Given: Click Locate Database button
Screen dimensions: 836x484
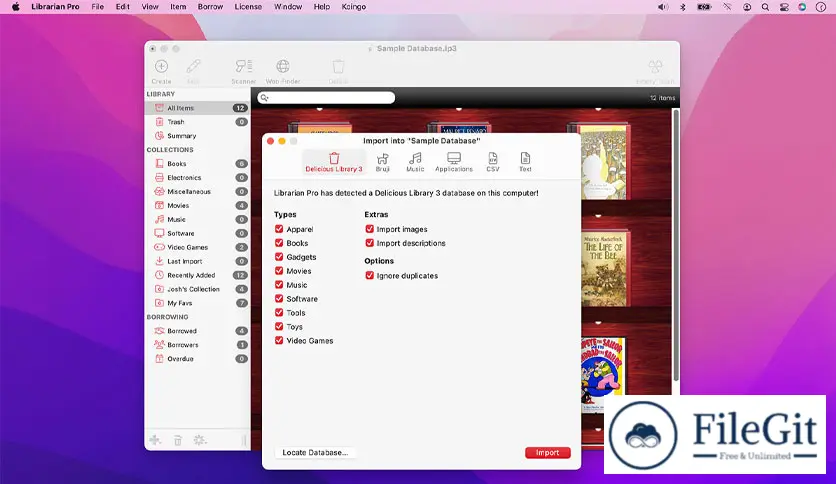Looking at the screenshot, I should [315, 453].
